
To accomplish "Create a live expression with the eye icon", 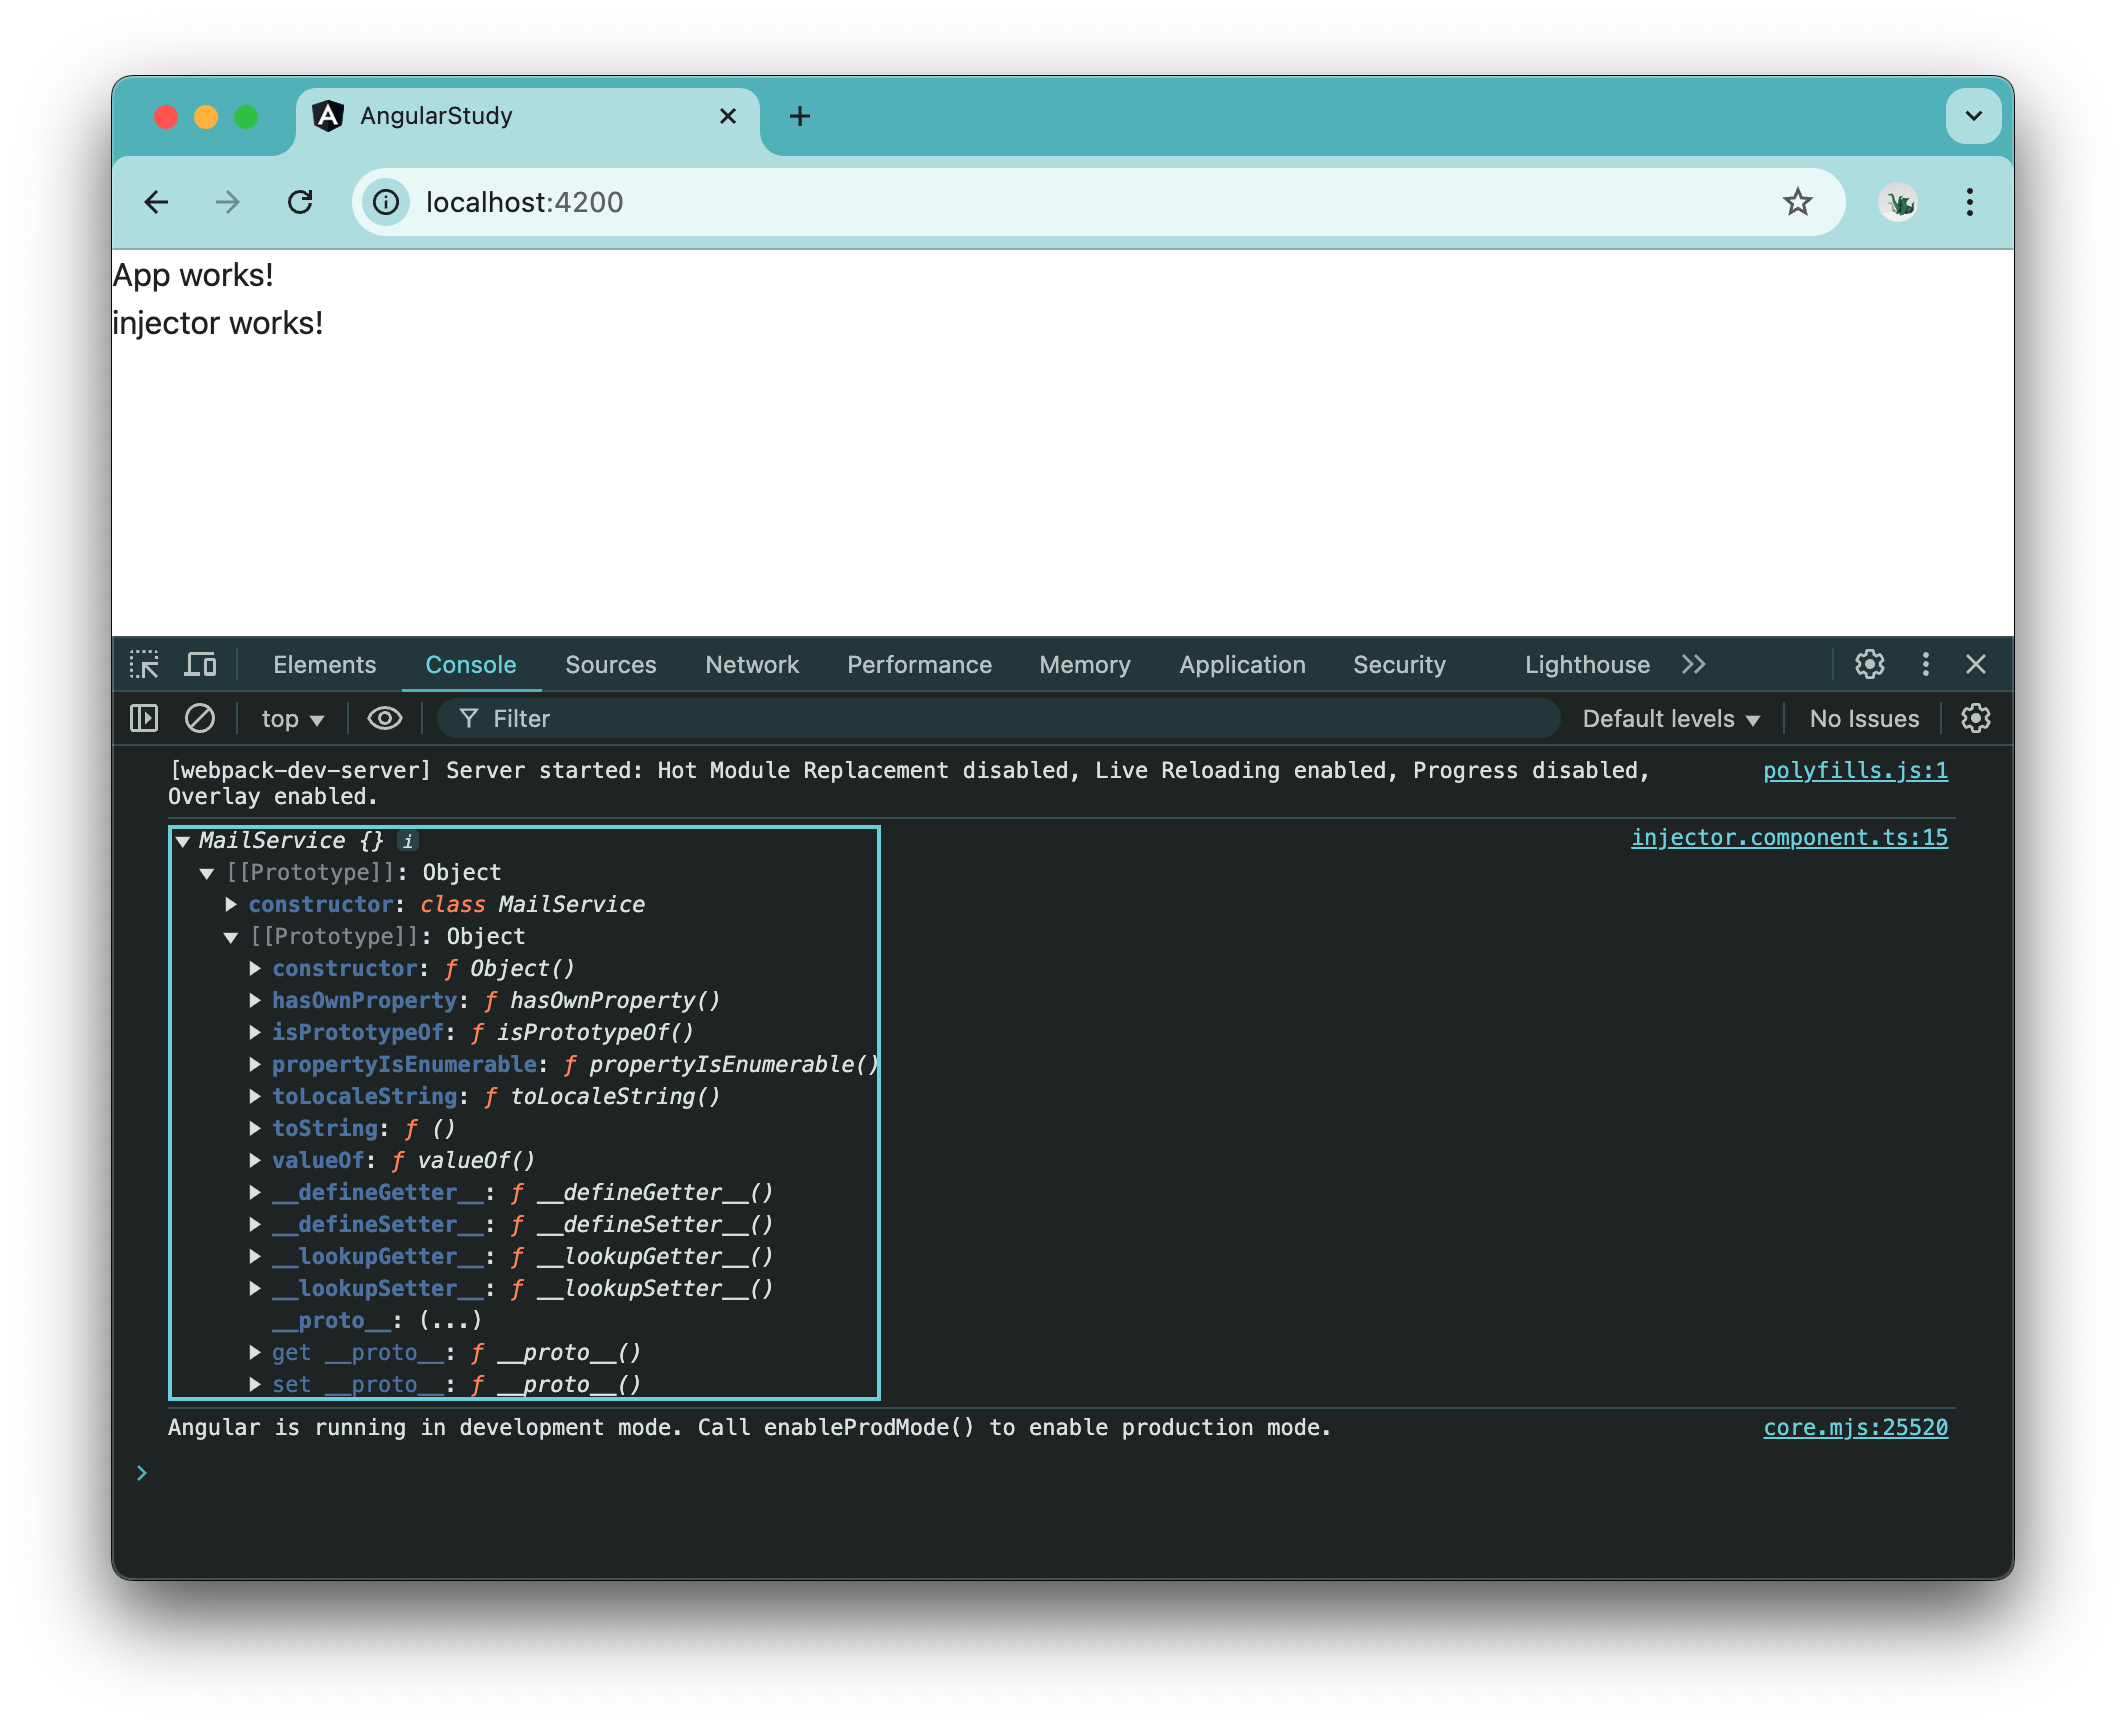I will click(x=383, y=718).
